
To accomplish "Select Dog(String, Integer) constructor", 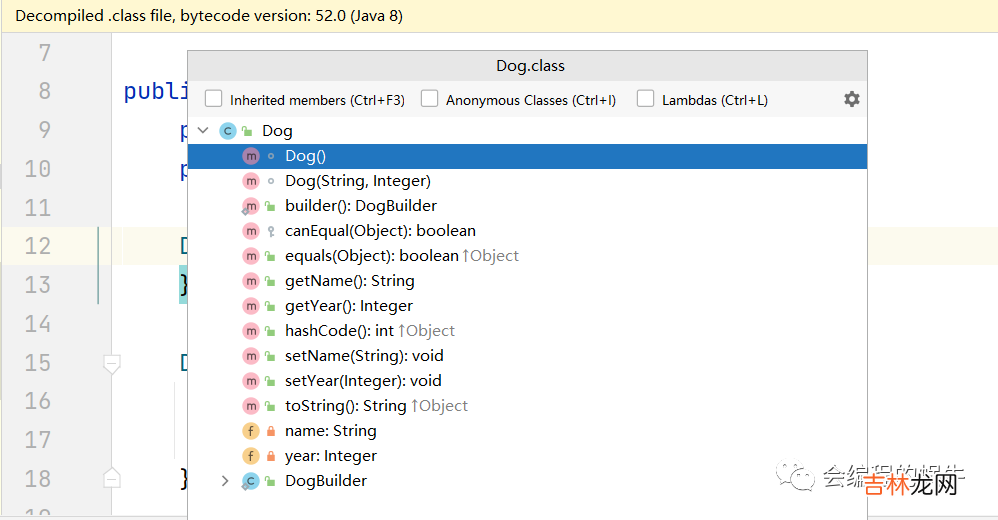I will (x=357, y=181).
